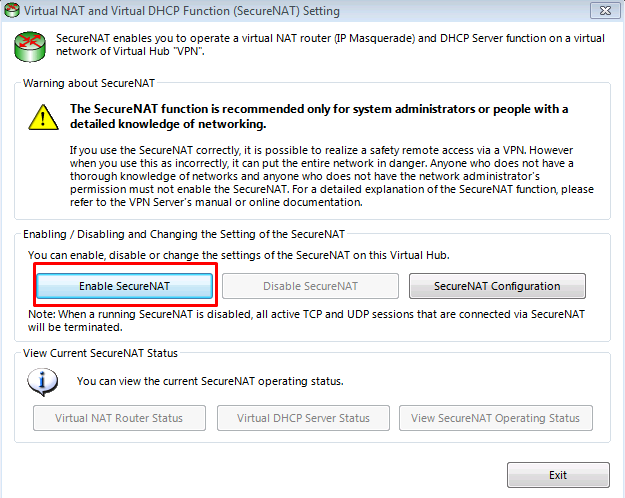Click the note about terminated TCP and UDP sessions
This screenshot has width=625, height=498.
tap(305, 320)
